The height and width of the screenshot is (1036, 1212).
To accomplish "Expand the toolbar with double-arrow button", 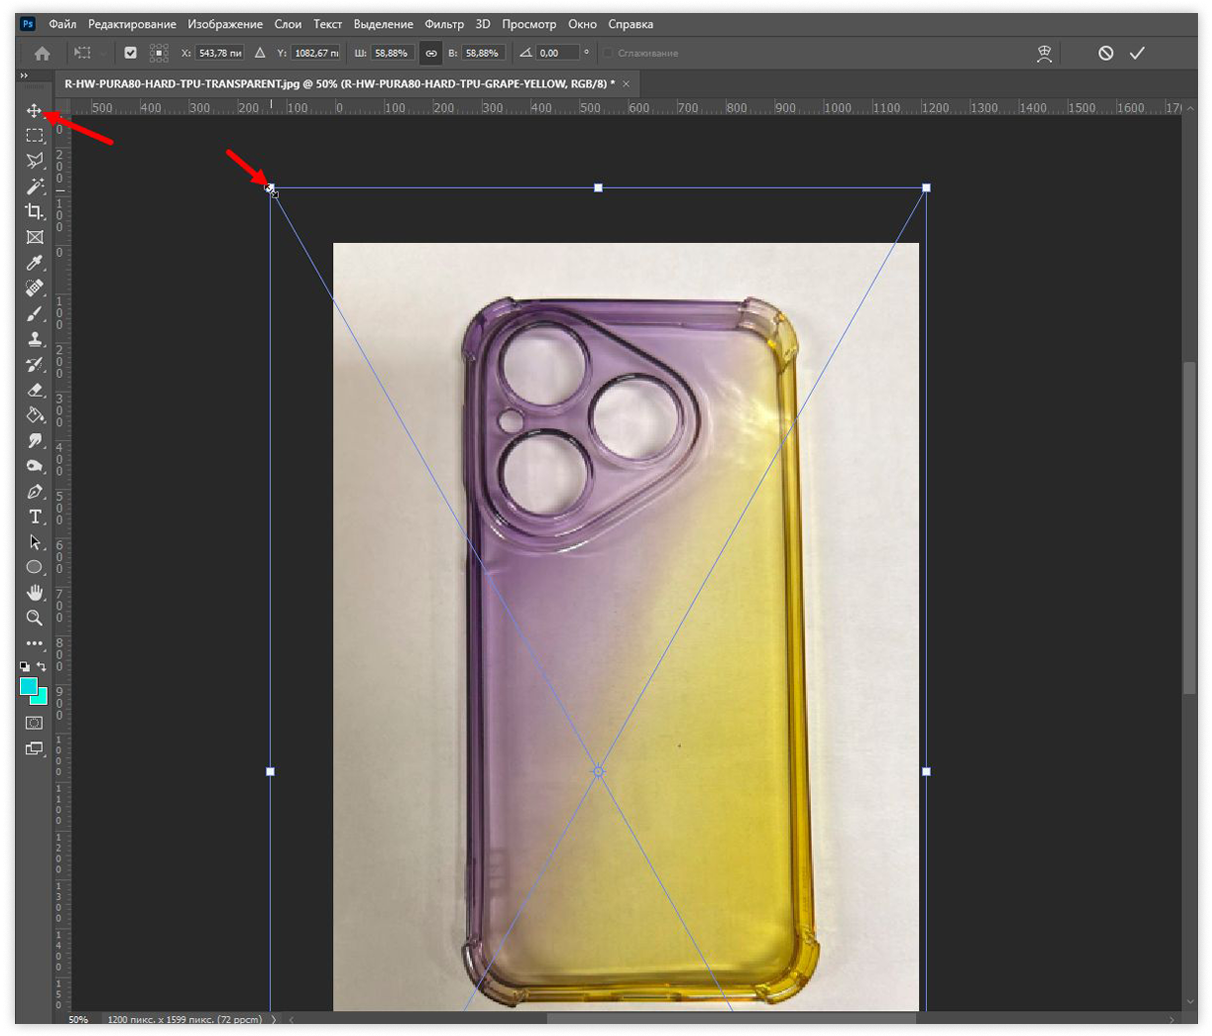I will tap(23, 76).
